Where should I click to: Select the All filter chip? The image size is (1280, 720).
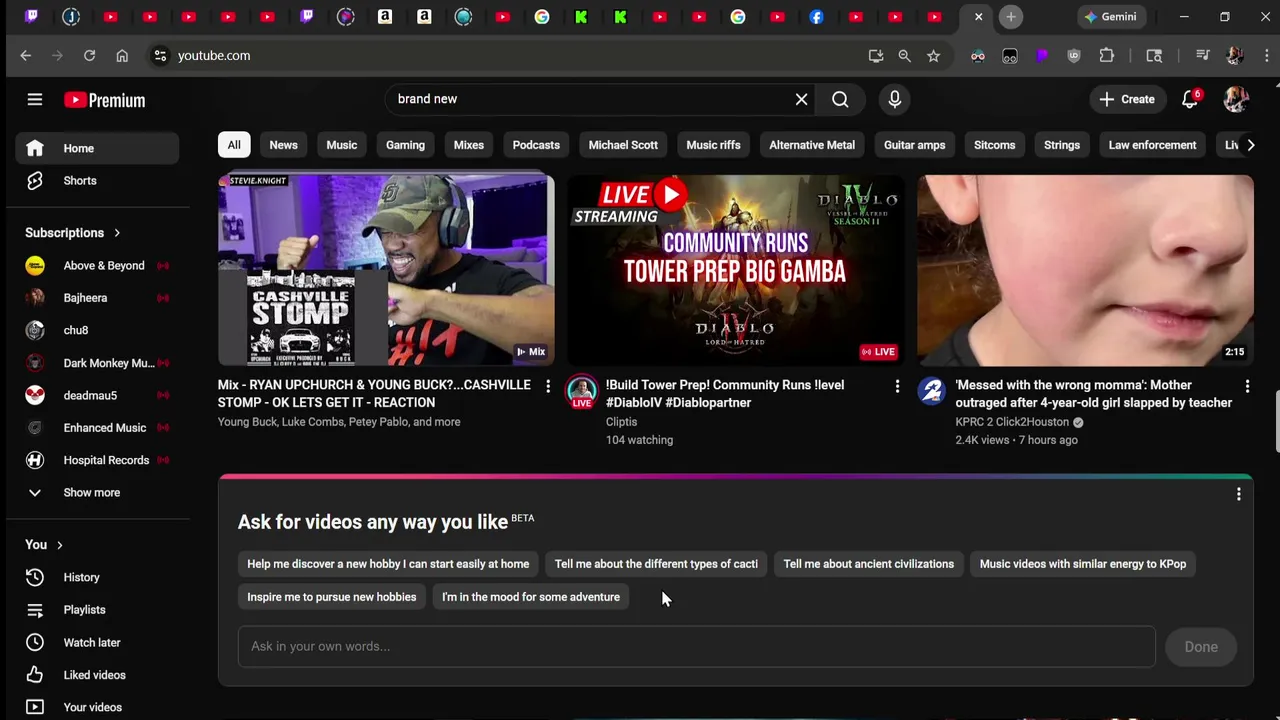pos(234,145)
